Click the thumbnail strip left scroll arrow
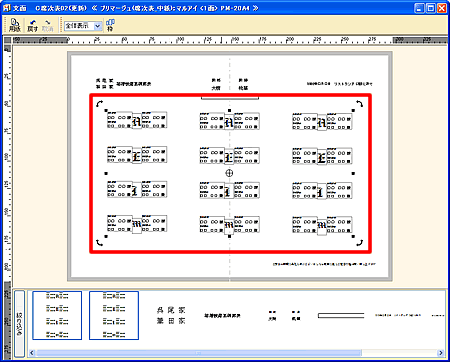The image size is (450, 362). click(x=32, y=353)
